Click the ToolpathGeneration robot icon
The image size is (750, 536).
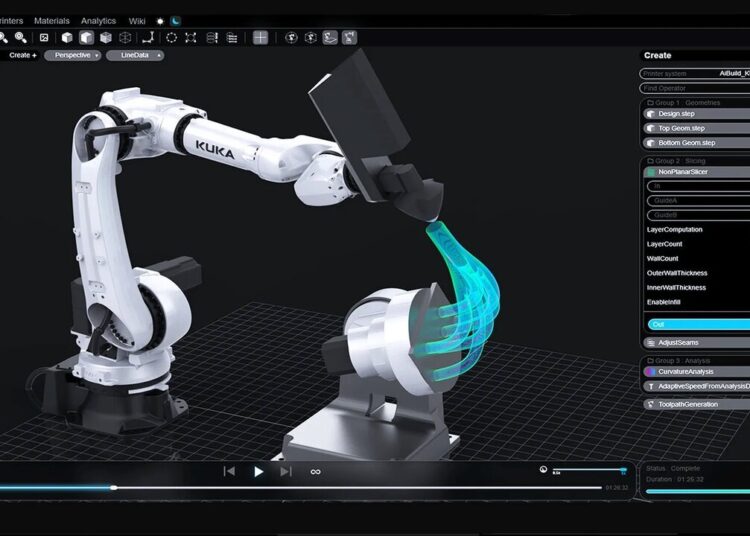tap(651, 405)
